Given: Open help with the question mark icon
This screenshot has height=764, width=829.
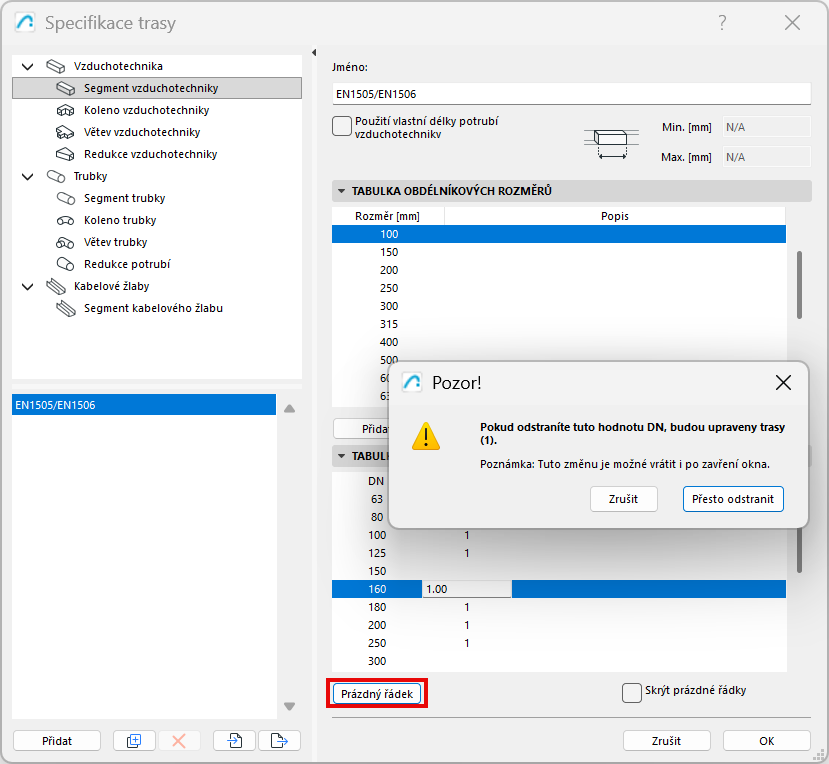Looking at the screenshot, I should coord(722,23).
